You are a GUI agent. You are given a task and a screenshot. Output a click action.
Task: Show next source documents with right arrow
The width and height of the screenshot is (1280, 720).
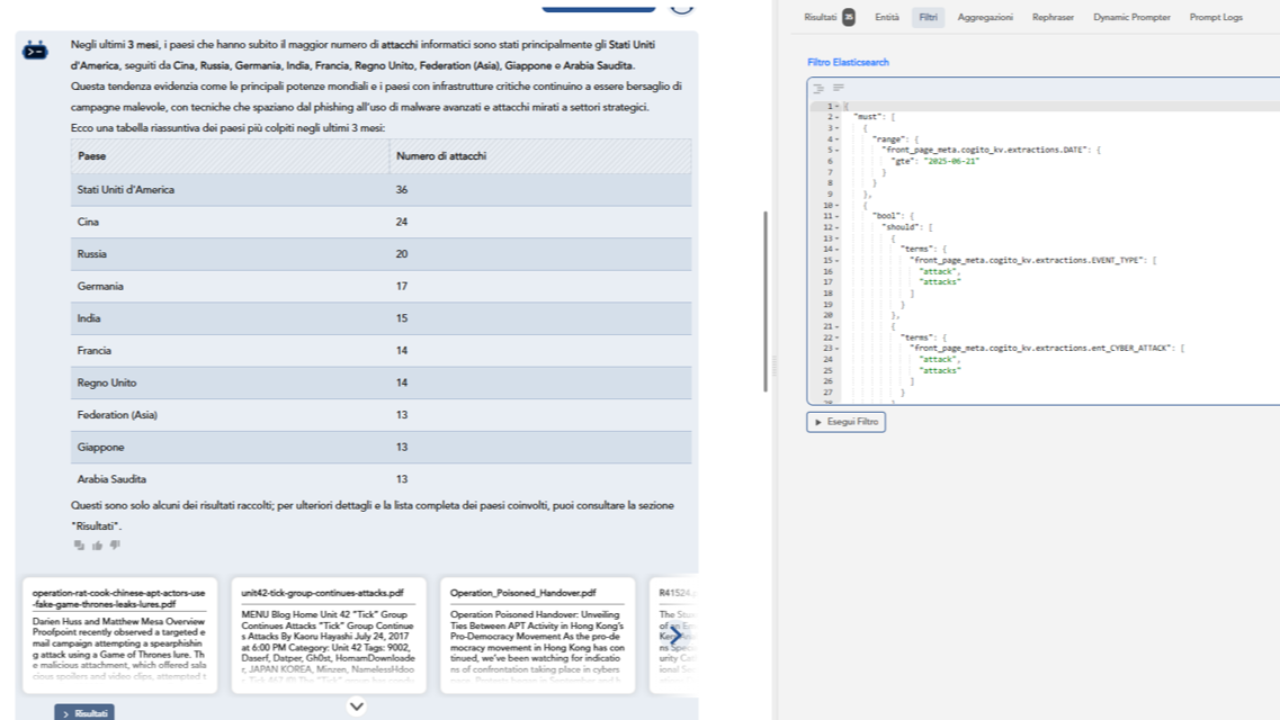coord(675,635)
